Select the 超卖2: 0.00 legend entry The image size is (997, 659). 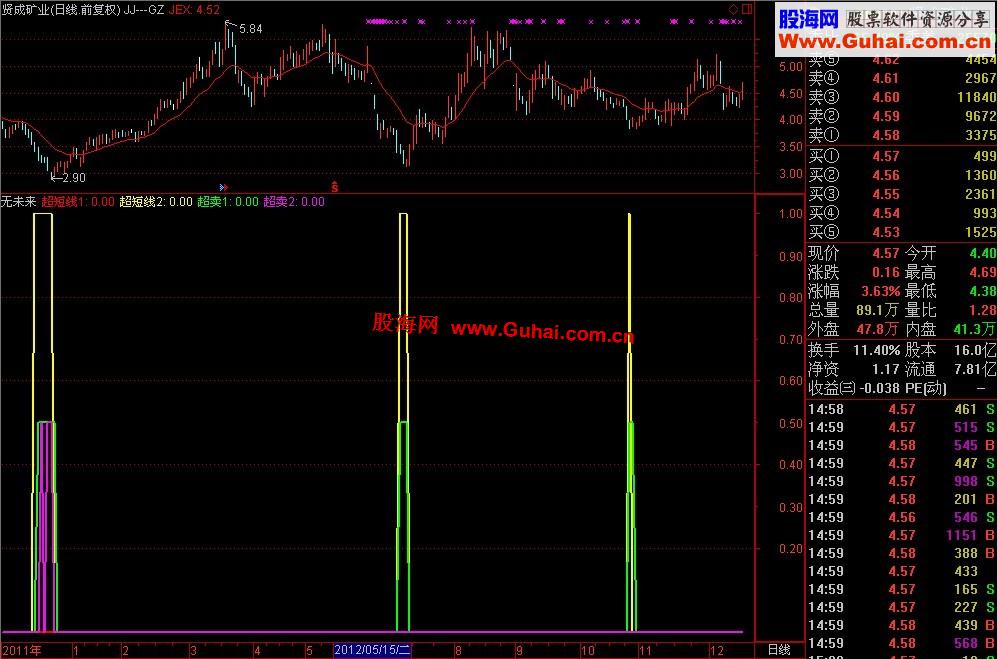(294, 202)
